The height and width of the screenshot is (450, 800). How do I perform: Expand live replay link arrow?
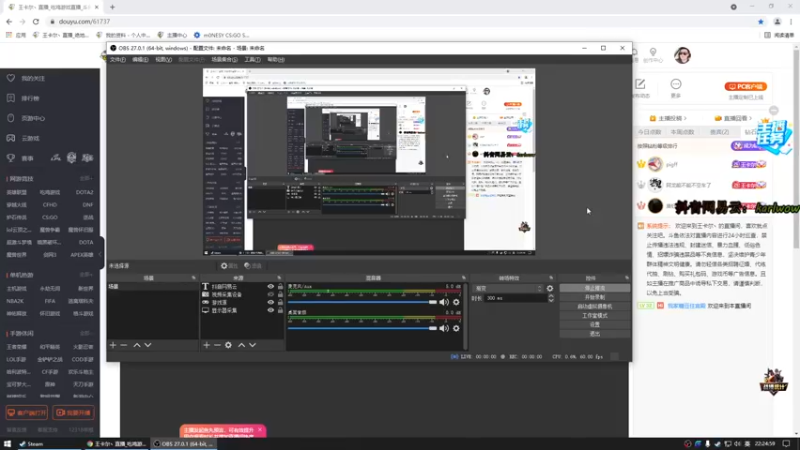tap(751, 118)
